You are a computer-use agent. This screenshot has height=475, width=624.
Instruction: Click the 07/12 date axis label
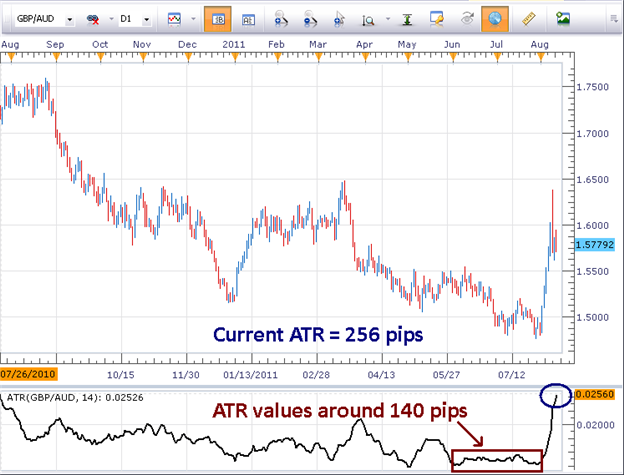512,375
